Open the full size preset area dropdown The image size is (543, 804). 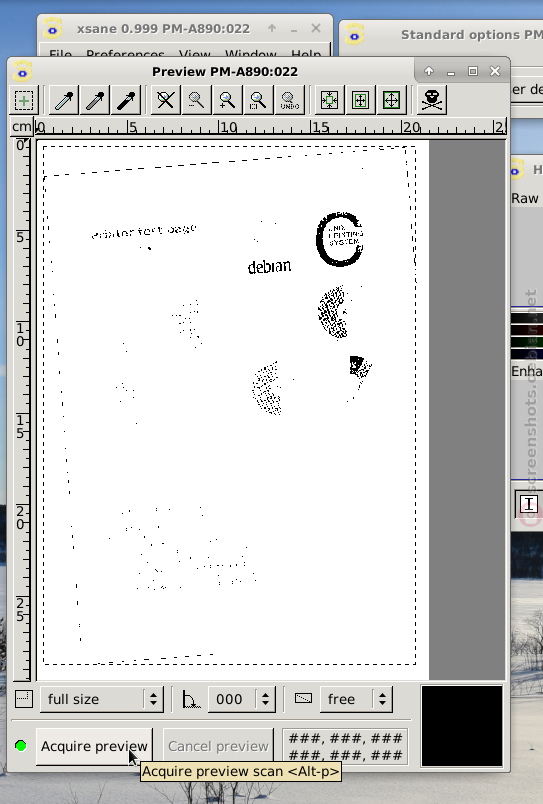tap(102, 699)
